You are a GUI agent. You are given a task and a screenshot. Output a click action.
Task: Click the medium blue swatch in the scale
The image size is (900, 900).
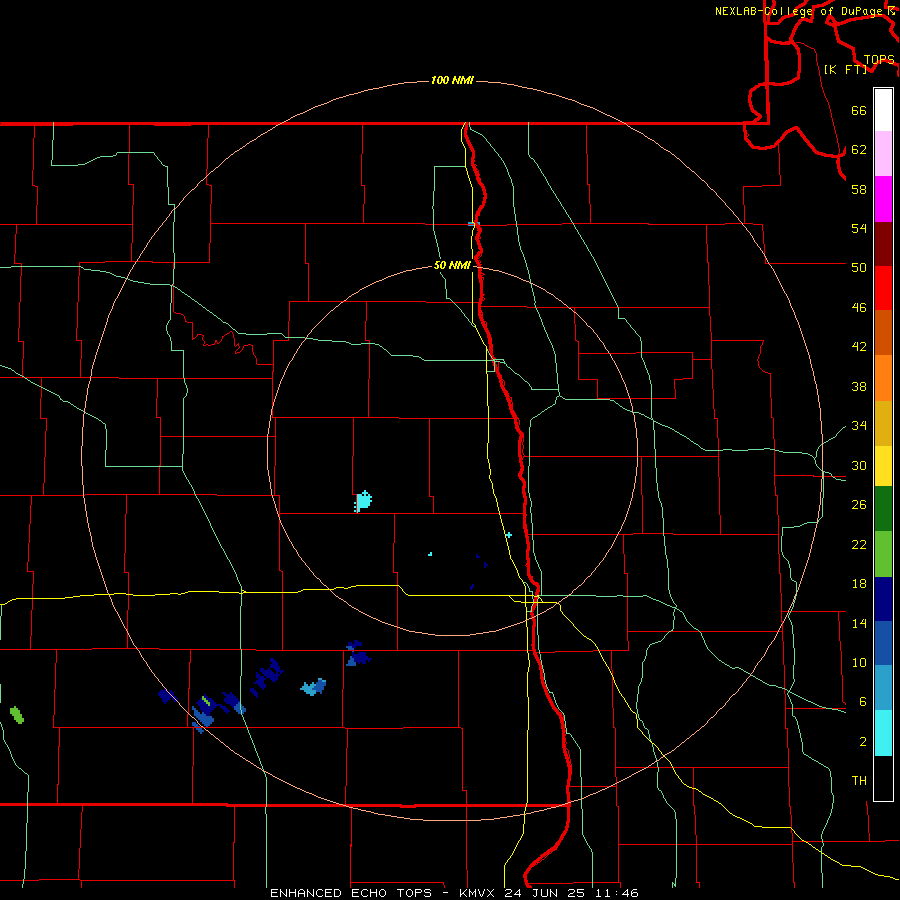[x=883, y=643]
